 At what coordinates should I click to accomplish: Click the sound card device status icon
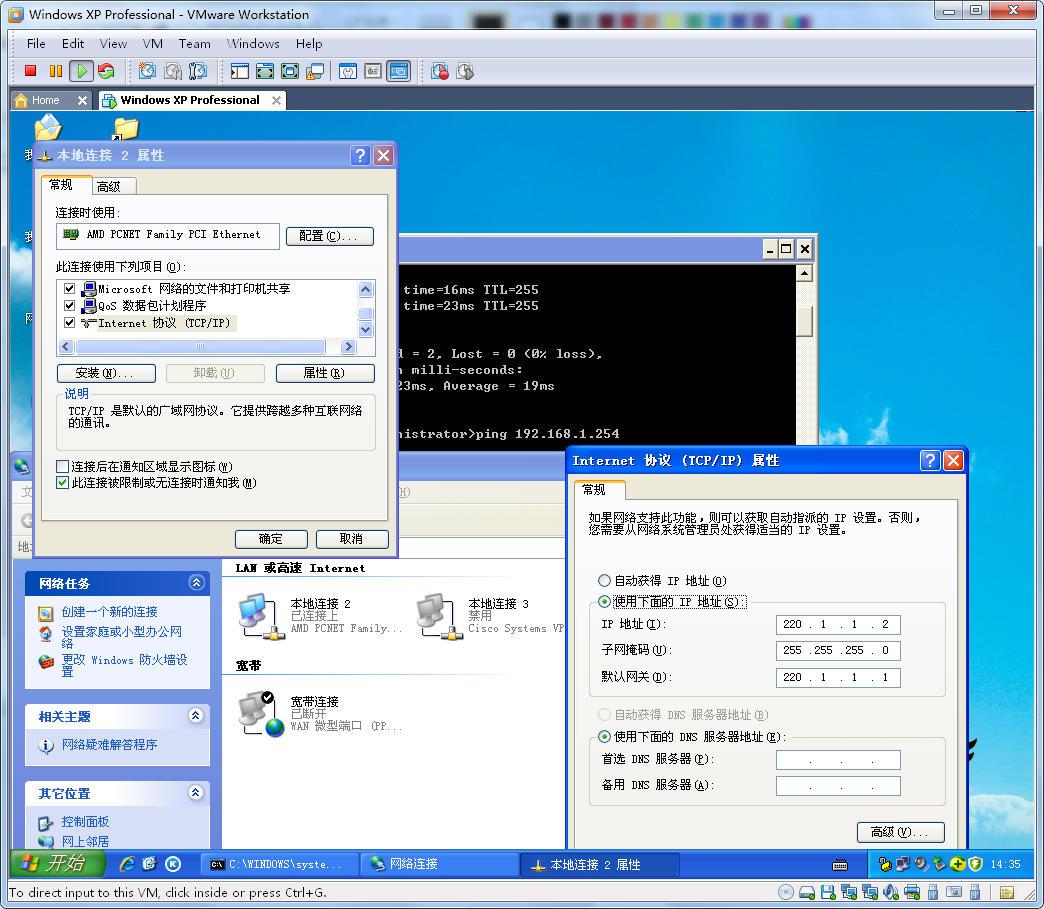tap(891, 892)
